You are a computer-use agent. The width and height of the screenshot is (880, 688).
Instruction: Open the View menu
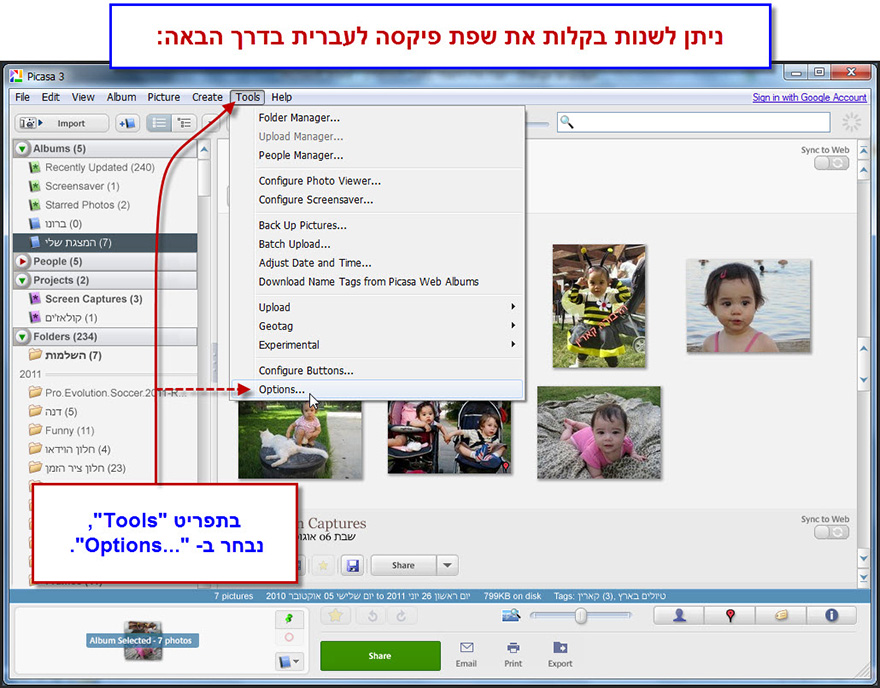tap(82, 97)
